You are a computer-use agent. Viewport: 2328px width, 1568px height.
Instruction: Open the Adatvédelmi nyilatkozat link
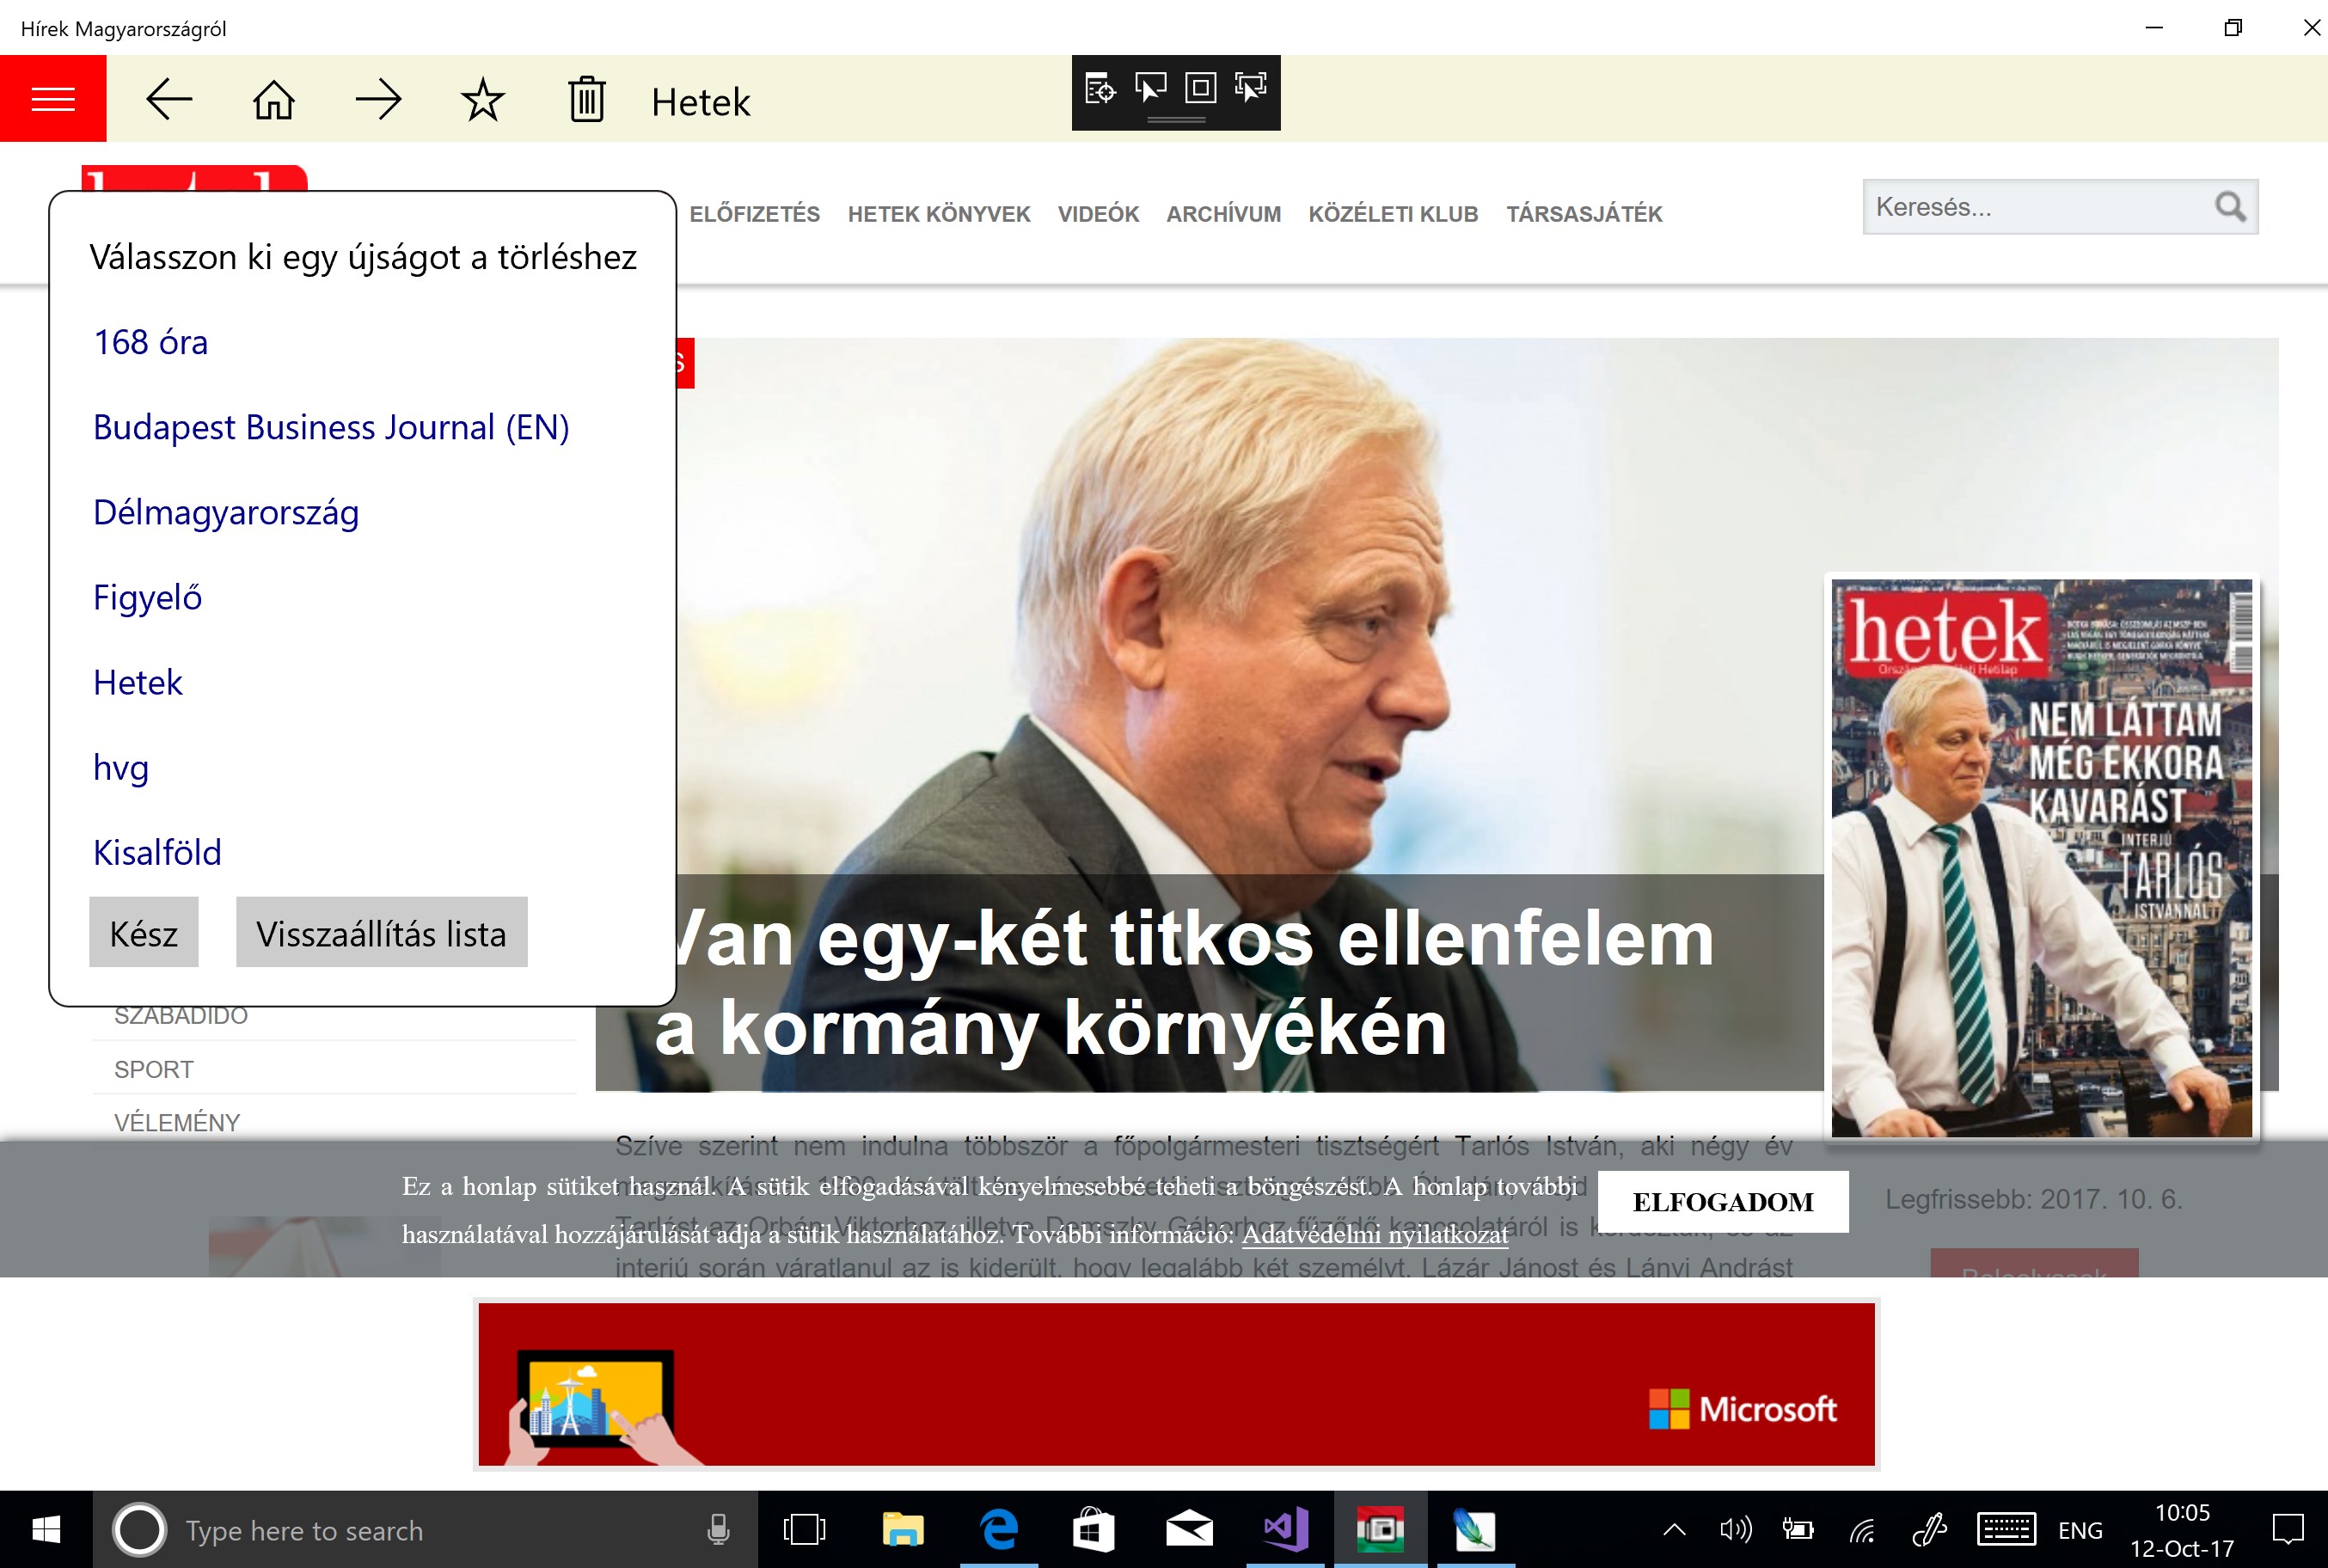(1374, 1235)
